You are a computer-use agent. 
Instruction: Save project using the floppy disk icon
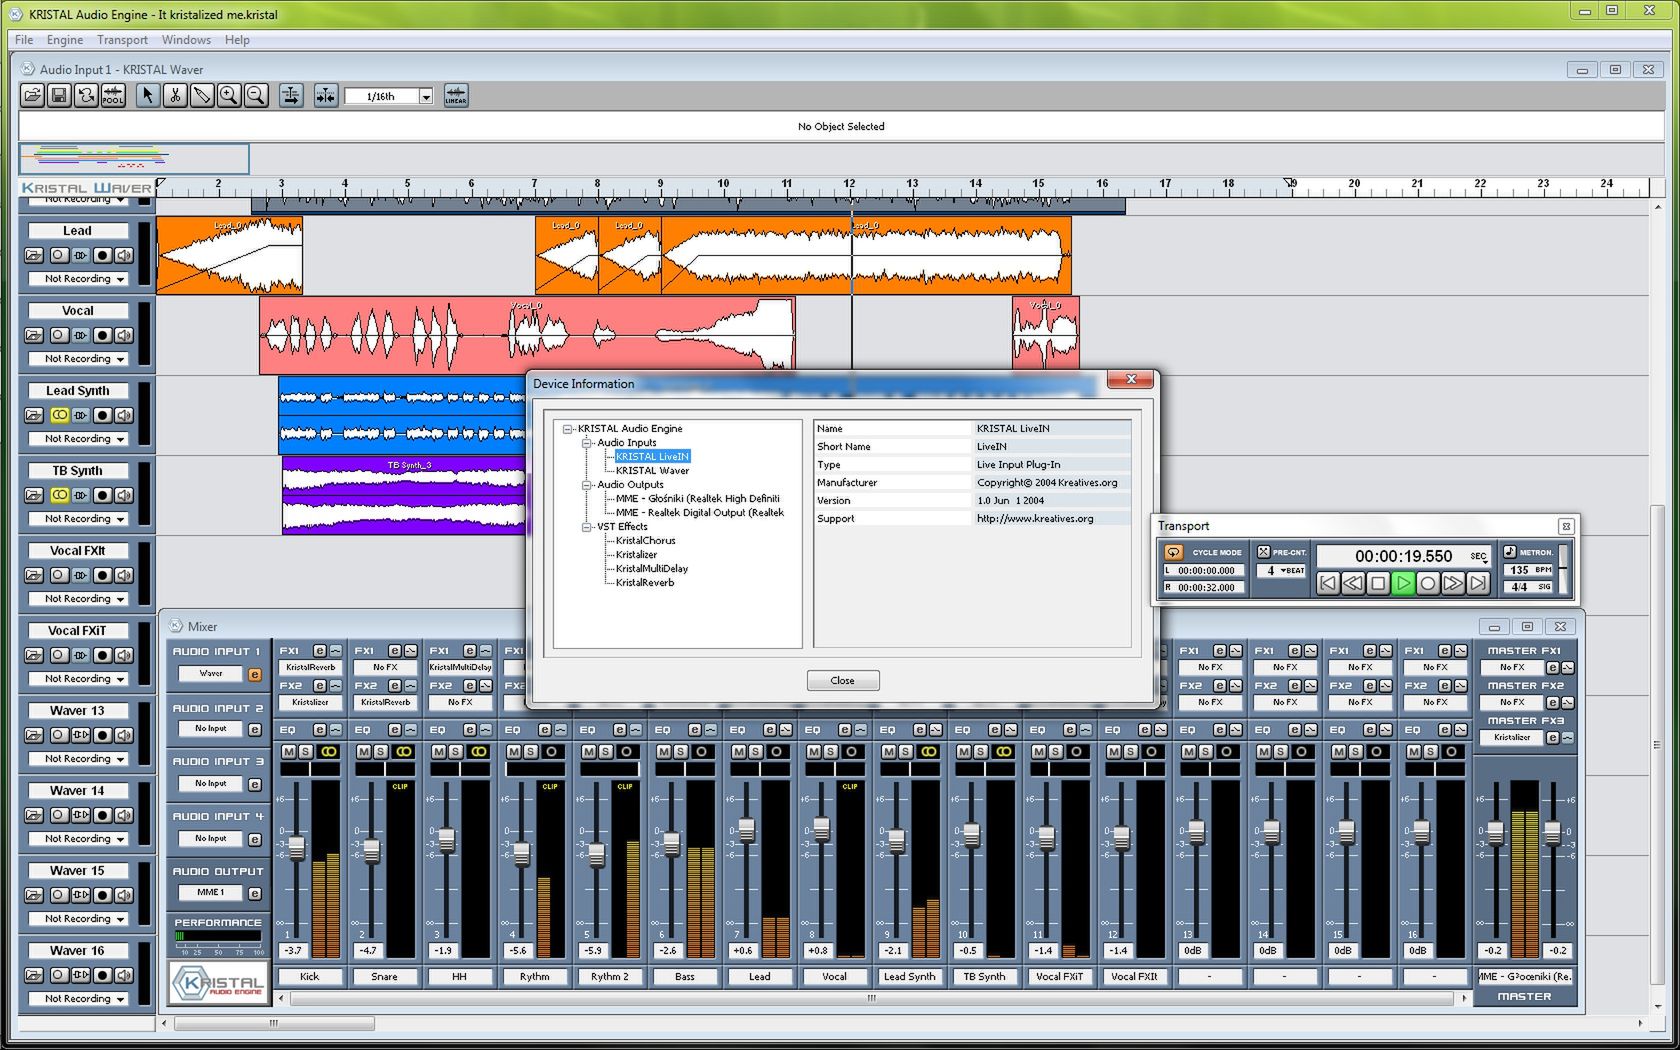pyautogui.click(x=59, y=96)
